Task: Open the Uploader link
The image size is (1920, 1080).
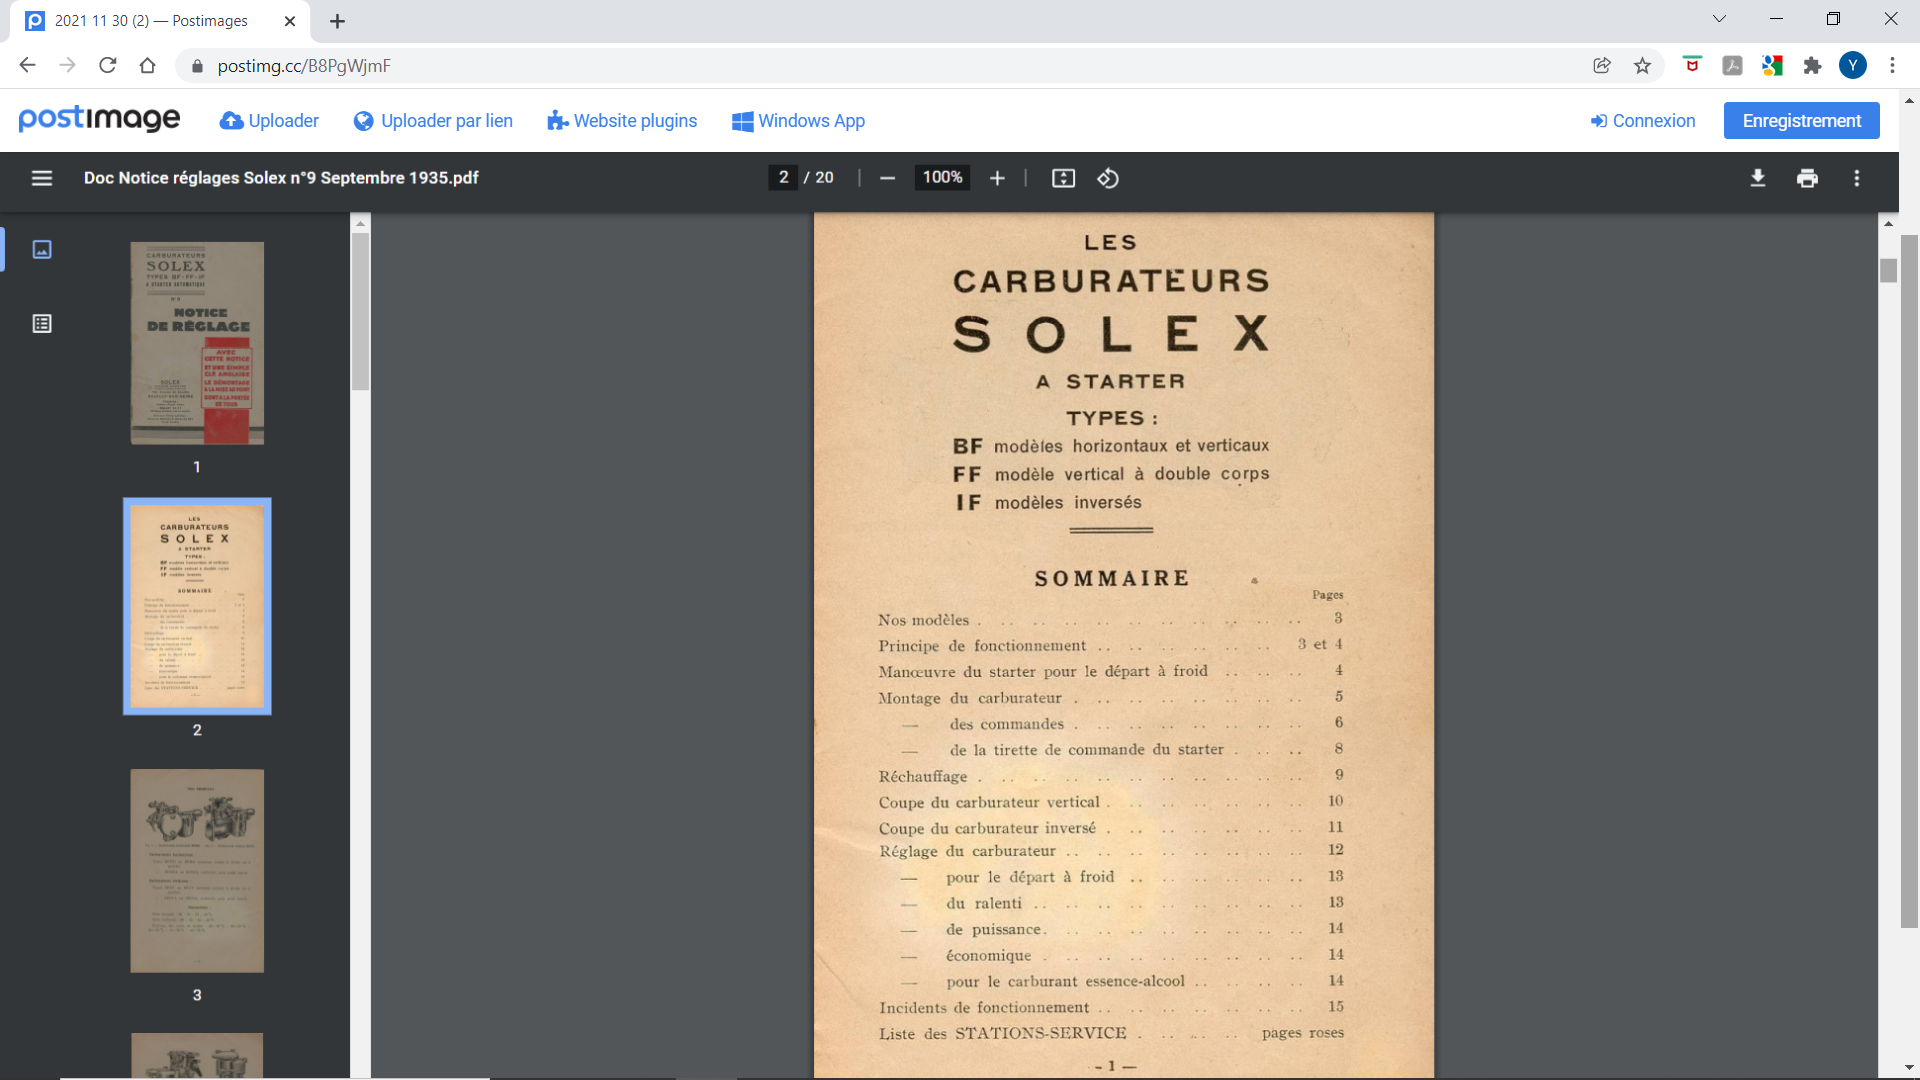Action: [269, 121]
